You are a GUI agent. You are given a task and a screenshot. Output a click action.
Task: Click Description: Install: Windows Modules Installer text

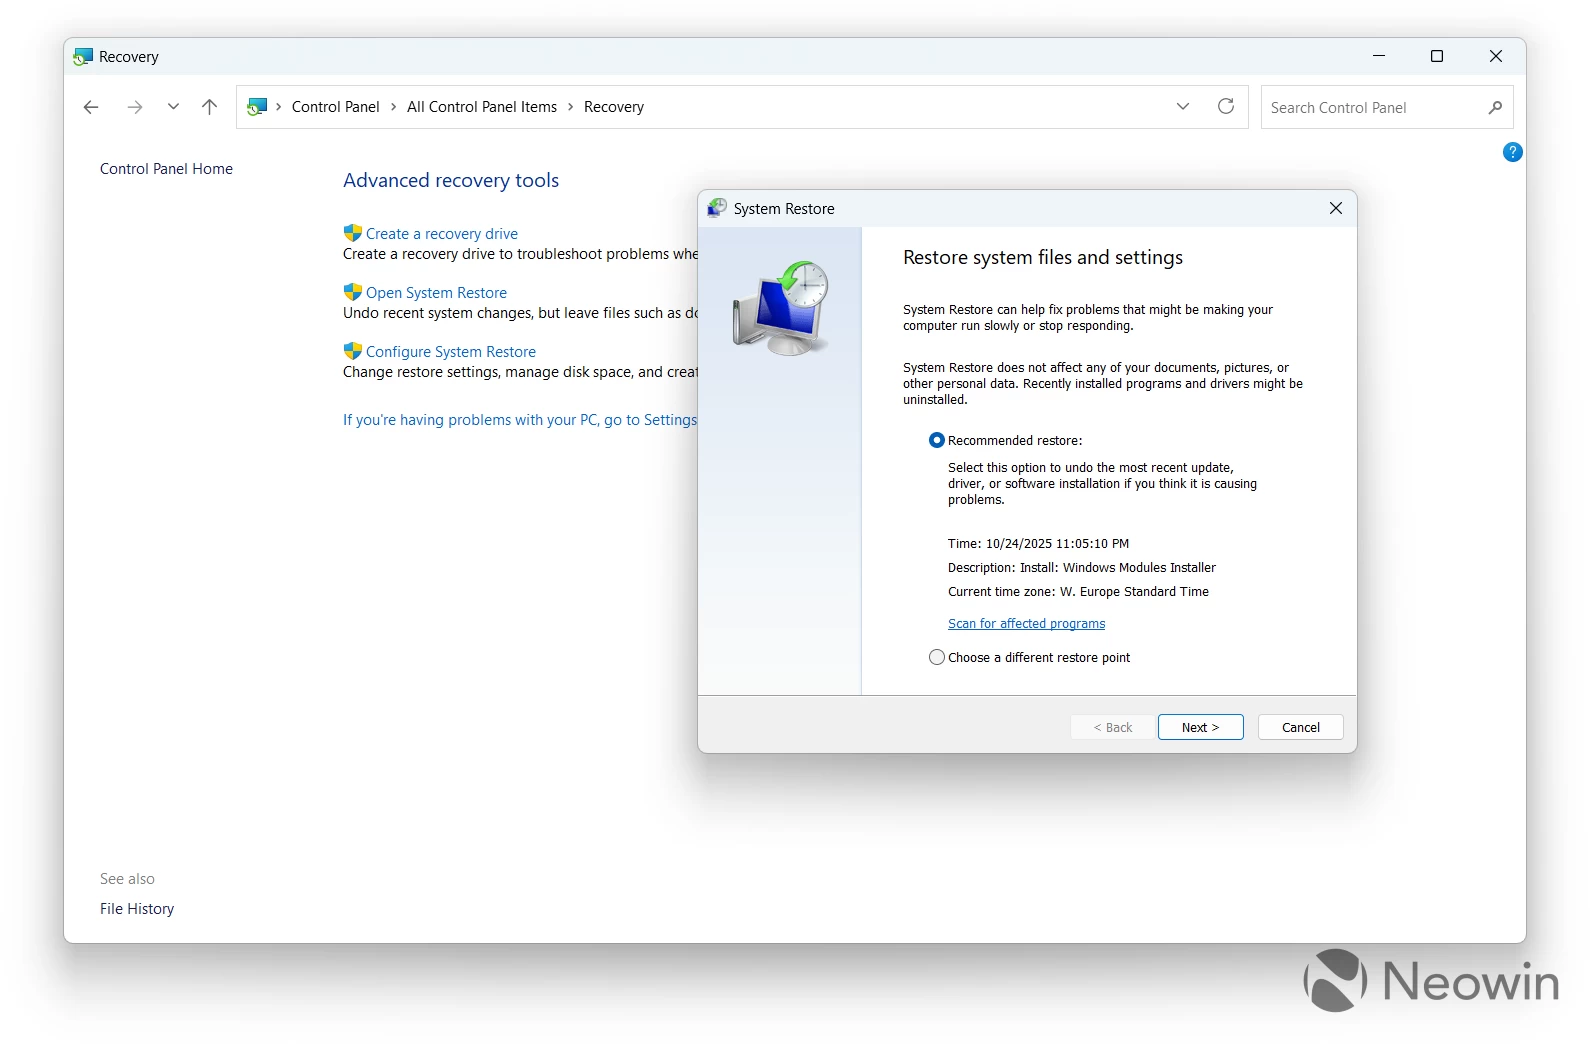pyautogui.click(x=1082, y=568)
